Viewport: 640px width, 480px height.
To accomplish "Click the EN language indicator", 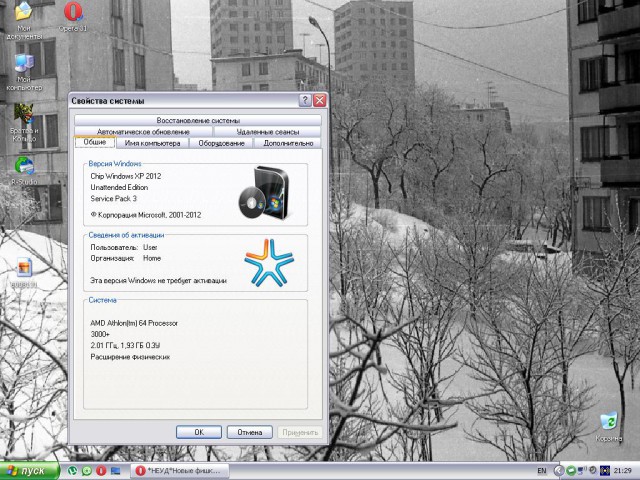I will pyautogui.click(x=542, y=471).
